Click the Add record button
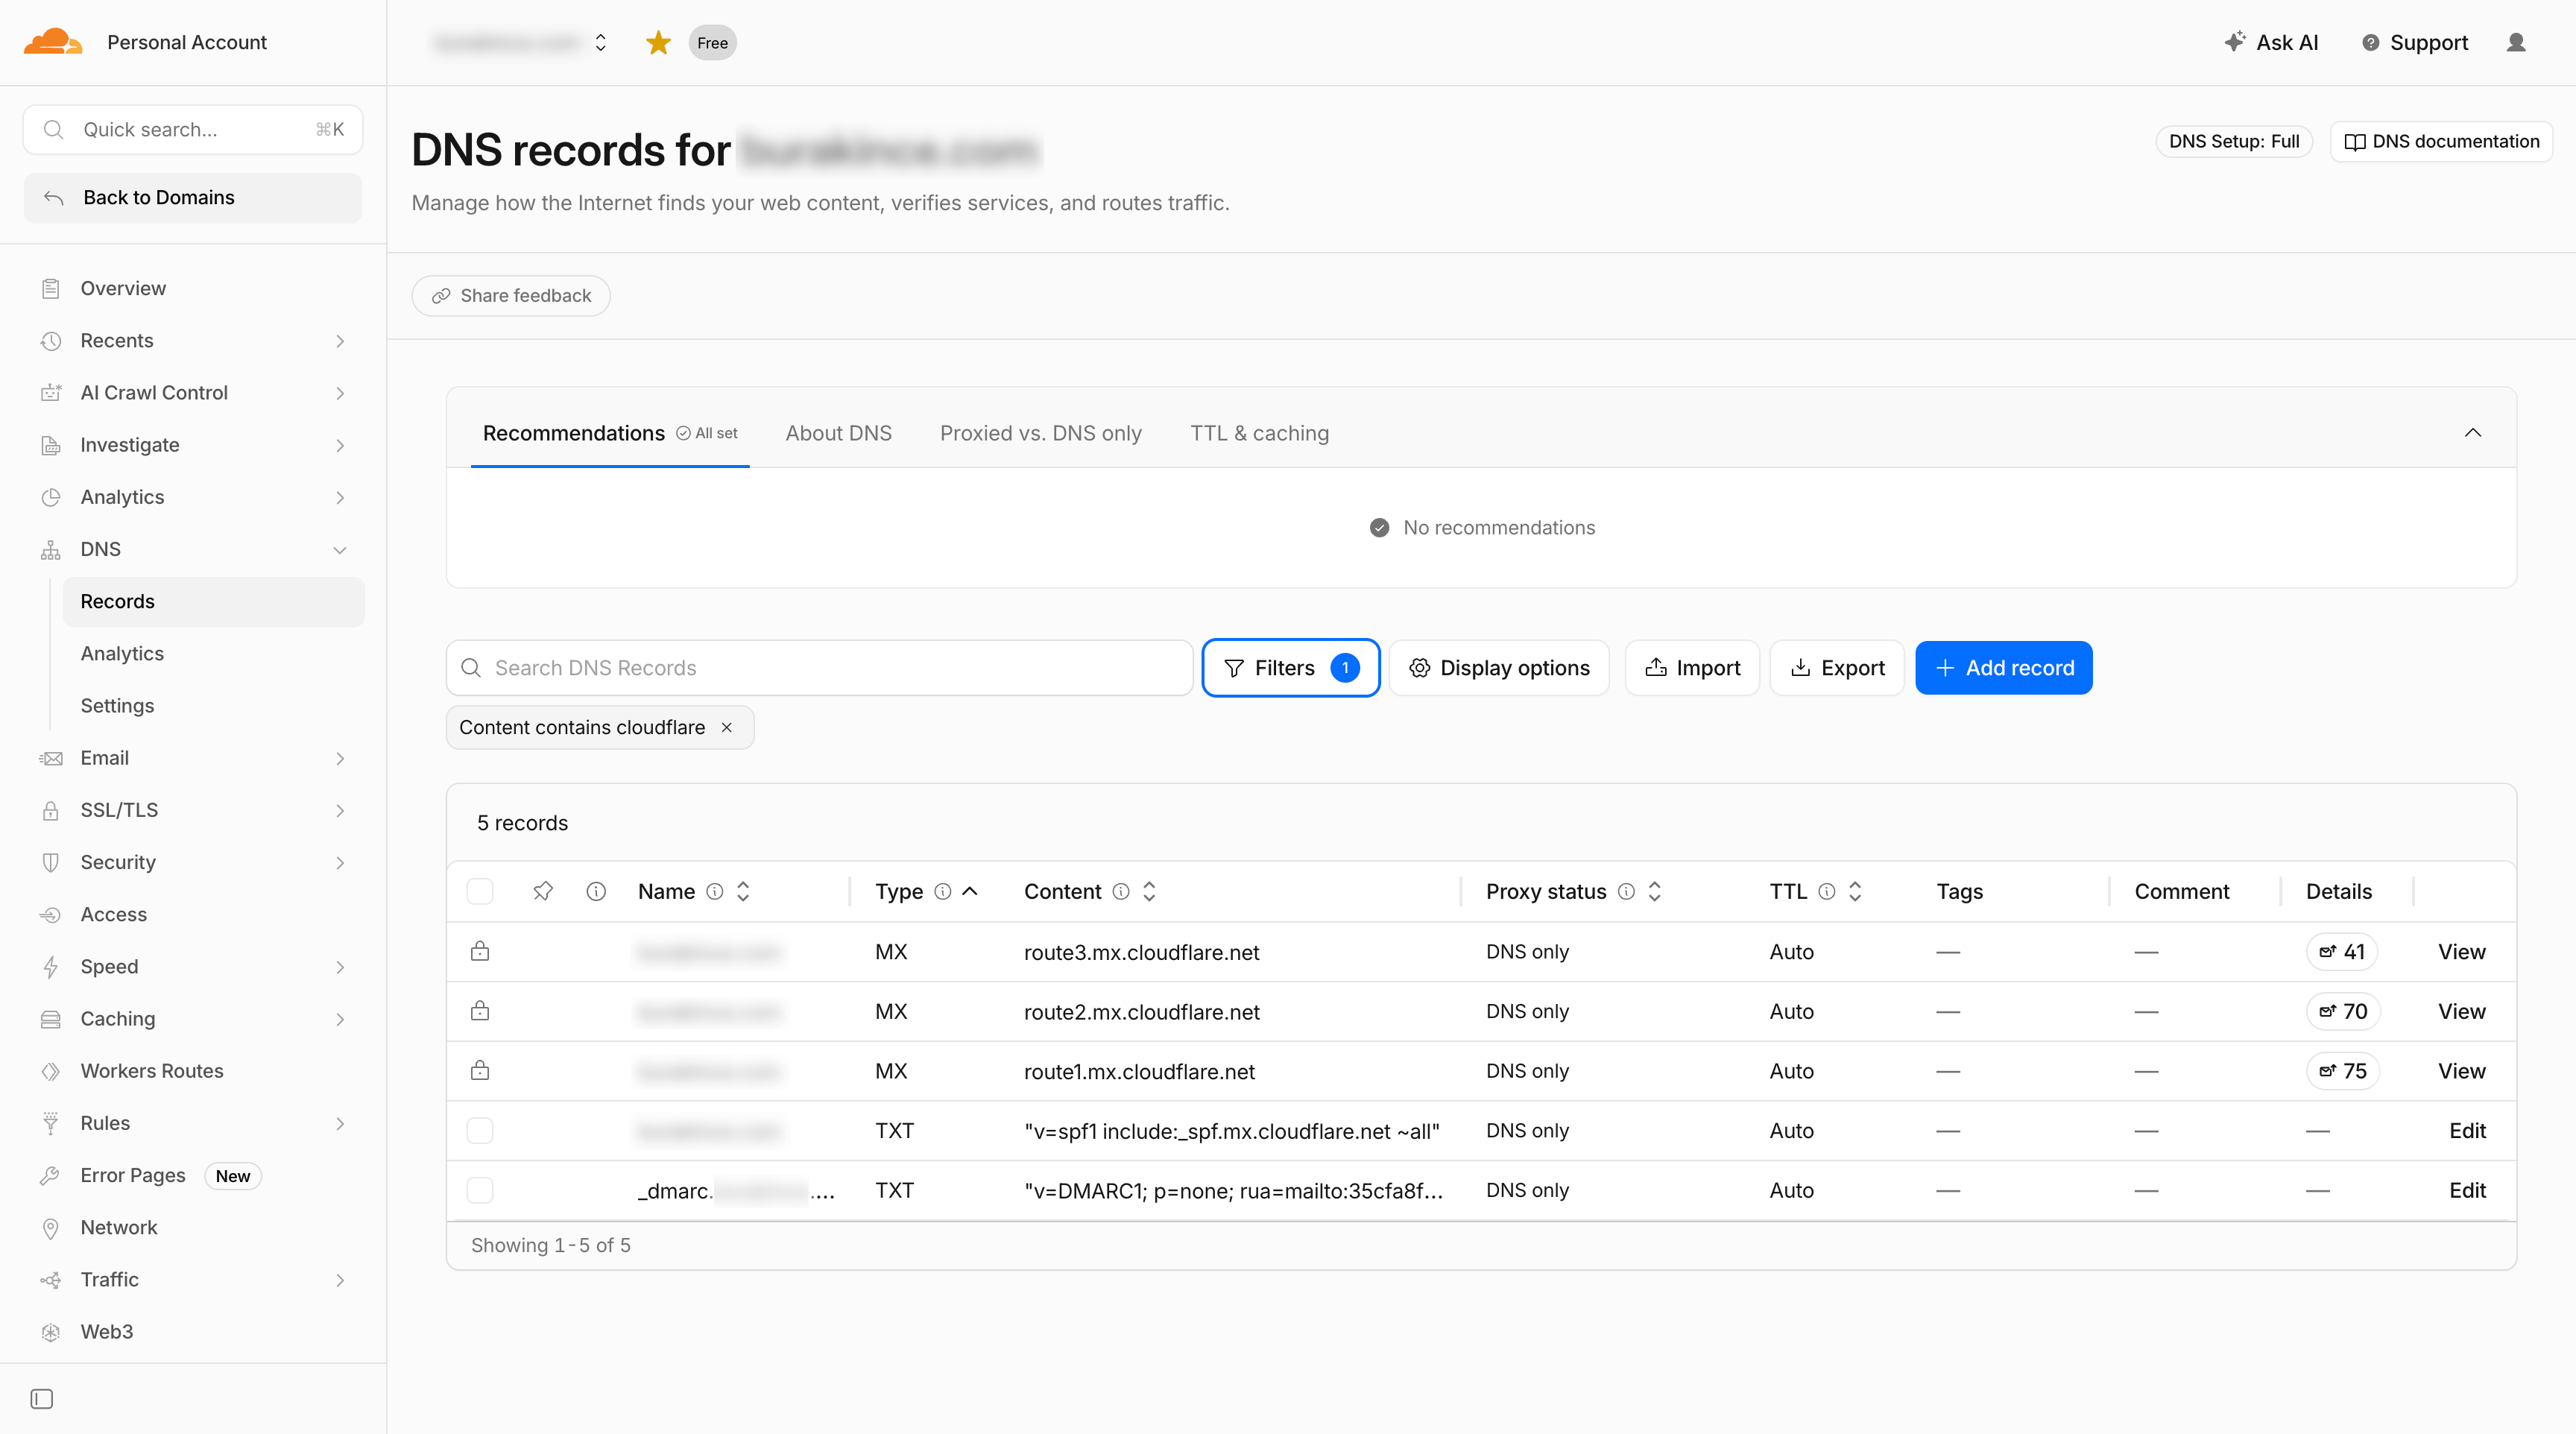The height and width of the screenshot is (1434, 2576). pos(2003,667)
